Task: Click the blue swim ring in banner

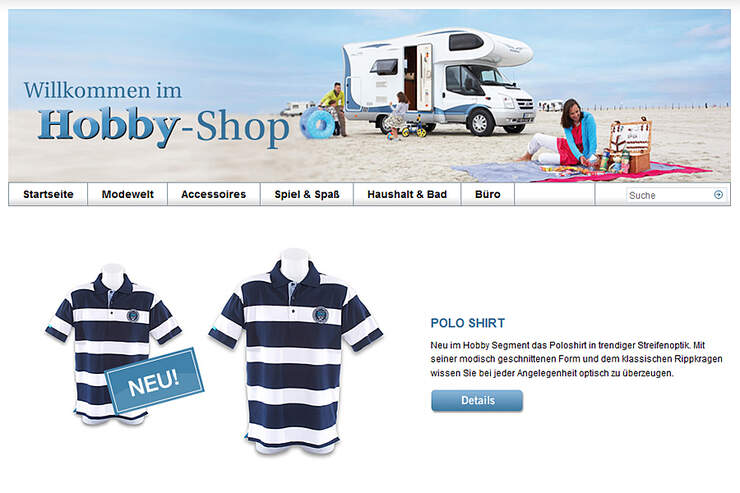Action: click(318, 123)
